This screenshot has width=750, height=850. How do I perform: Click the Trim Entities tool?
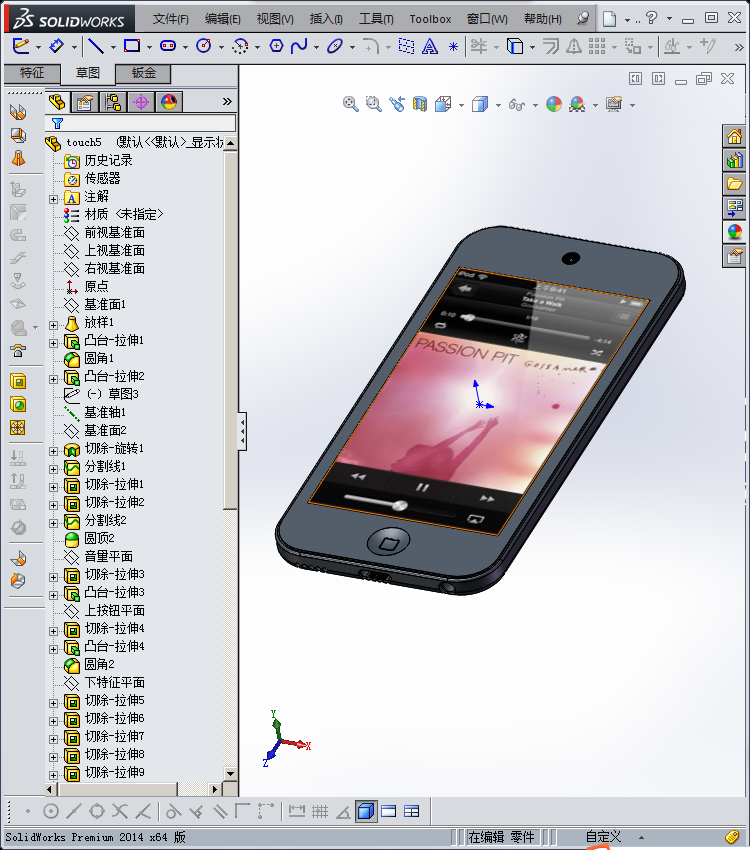click(479, 46)
